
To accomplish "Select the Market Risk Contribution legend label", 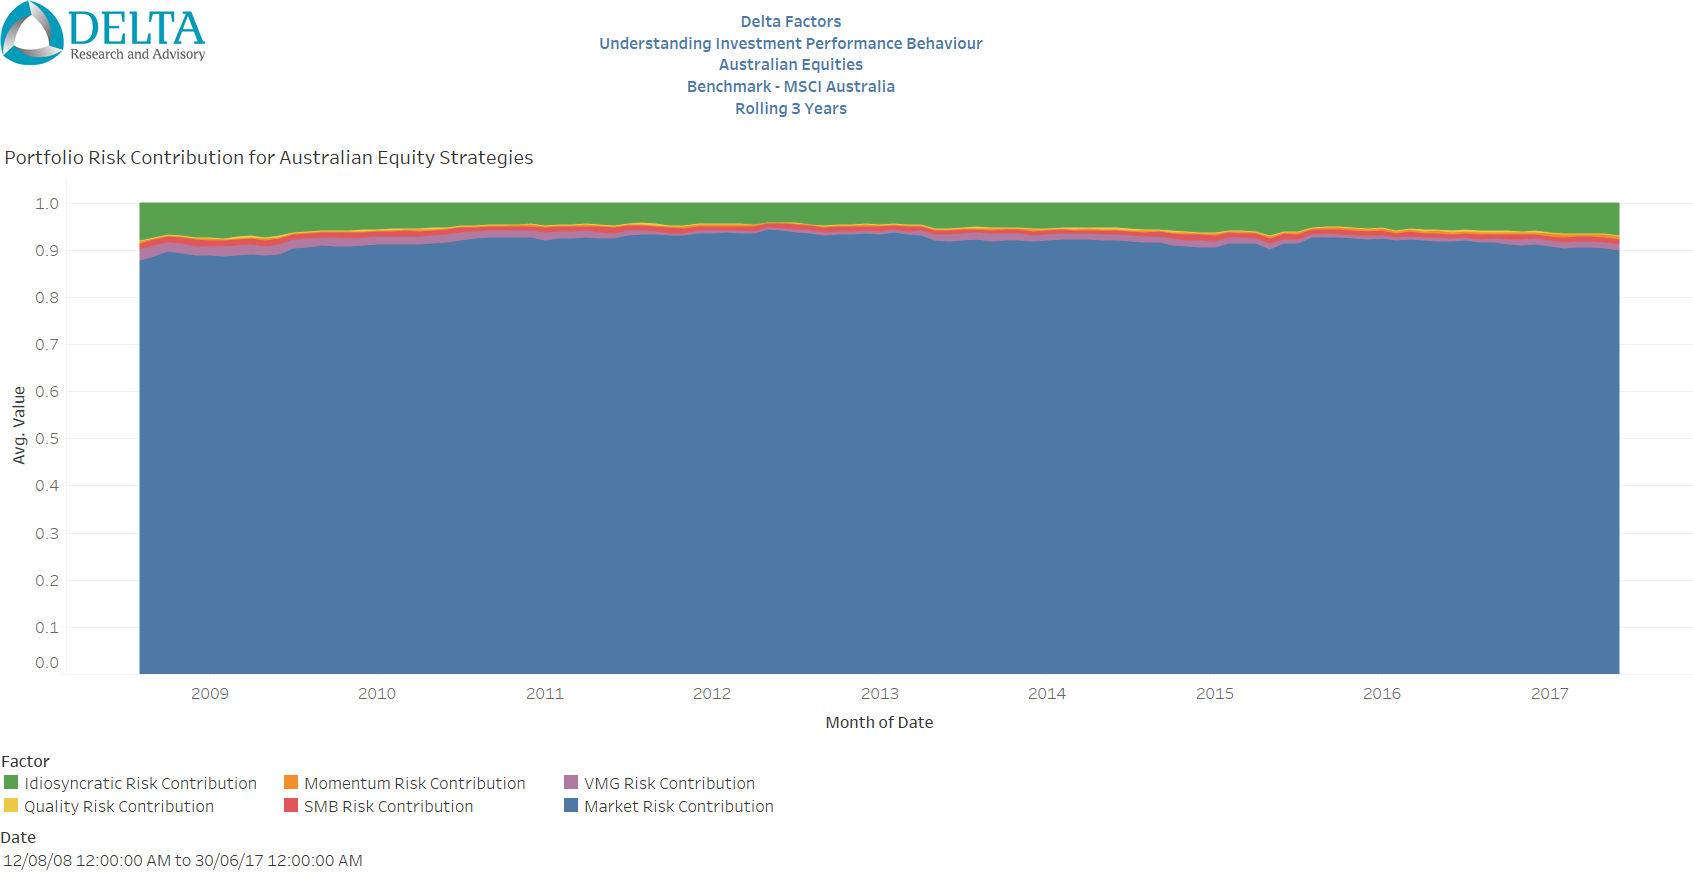I will (678, 806).
